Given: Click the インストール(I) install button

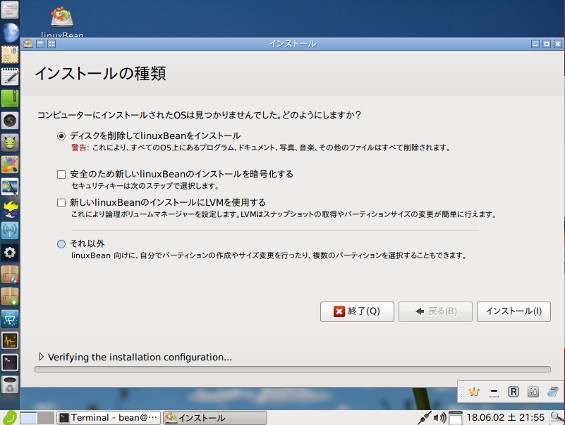Looking at the screenshot, I should [x=514, y=311].
